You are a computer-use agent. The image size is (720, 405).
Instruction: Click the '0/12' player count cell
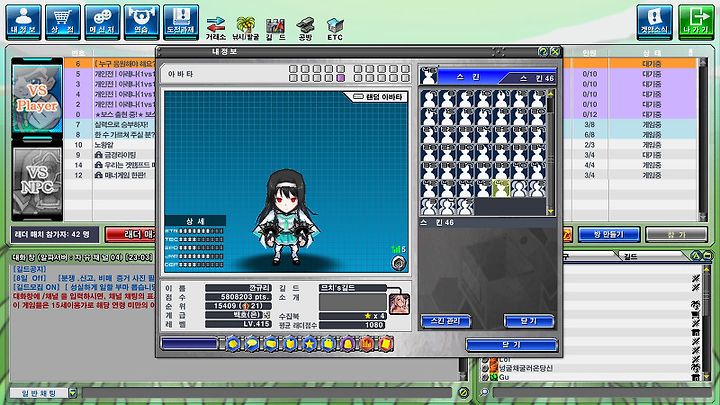coord(590,114)
